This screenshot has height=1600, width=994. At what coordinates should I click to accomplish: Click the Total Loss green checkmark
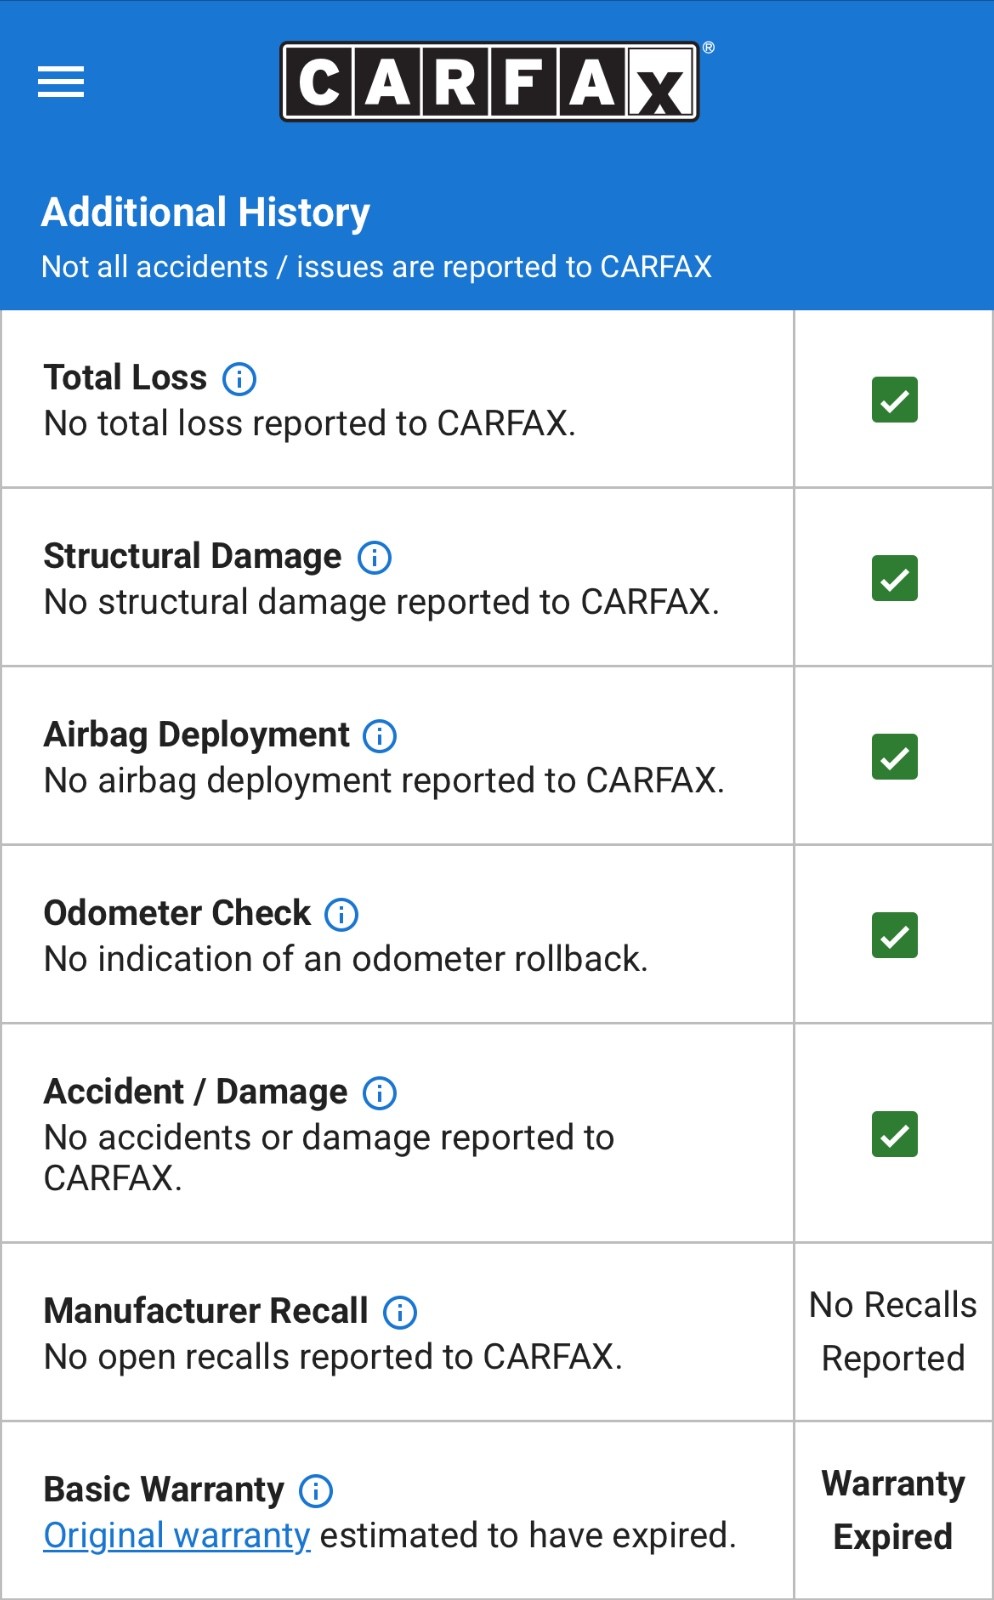(894, 400)
